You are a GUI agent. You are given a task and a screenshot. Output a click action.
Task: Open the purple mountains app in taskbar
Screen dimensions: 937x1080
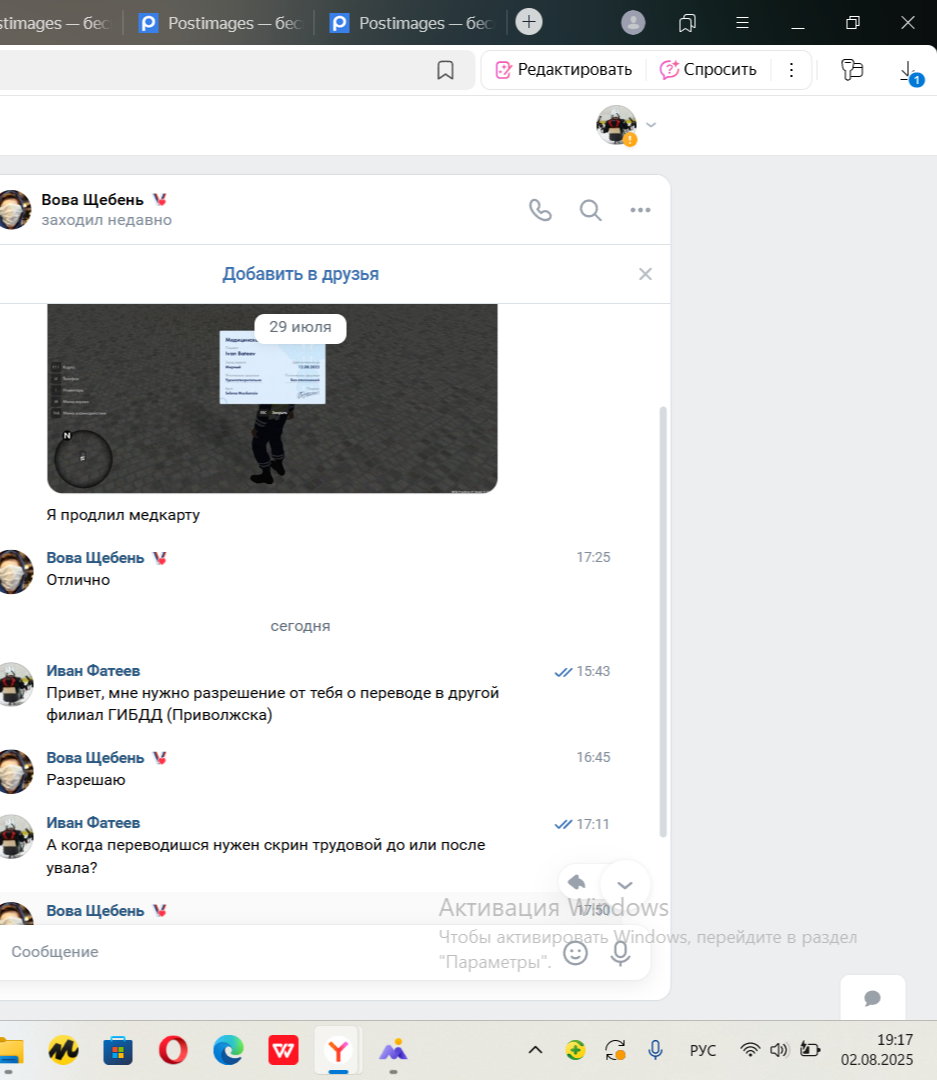coord(393,1050)
